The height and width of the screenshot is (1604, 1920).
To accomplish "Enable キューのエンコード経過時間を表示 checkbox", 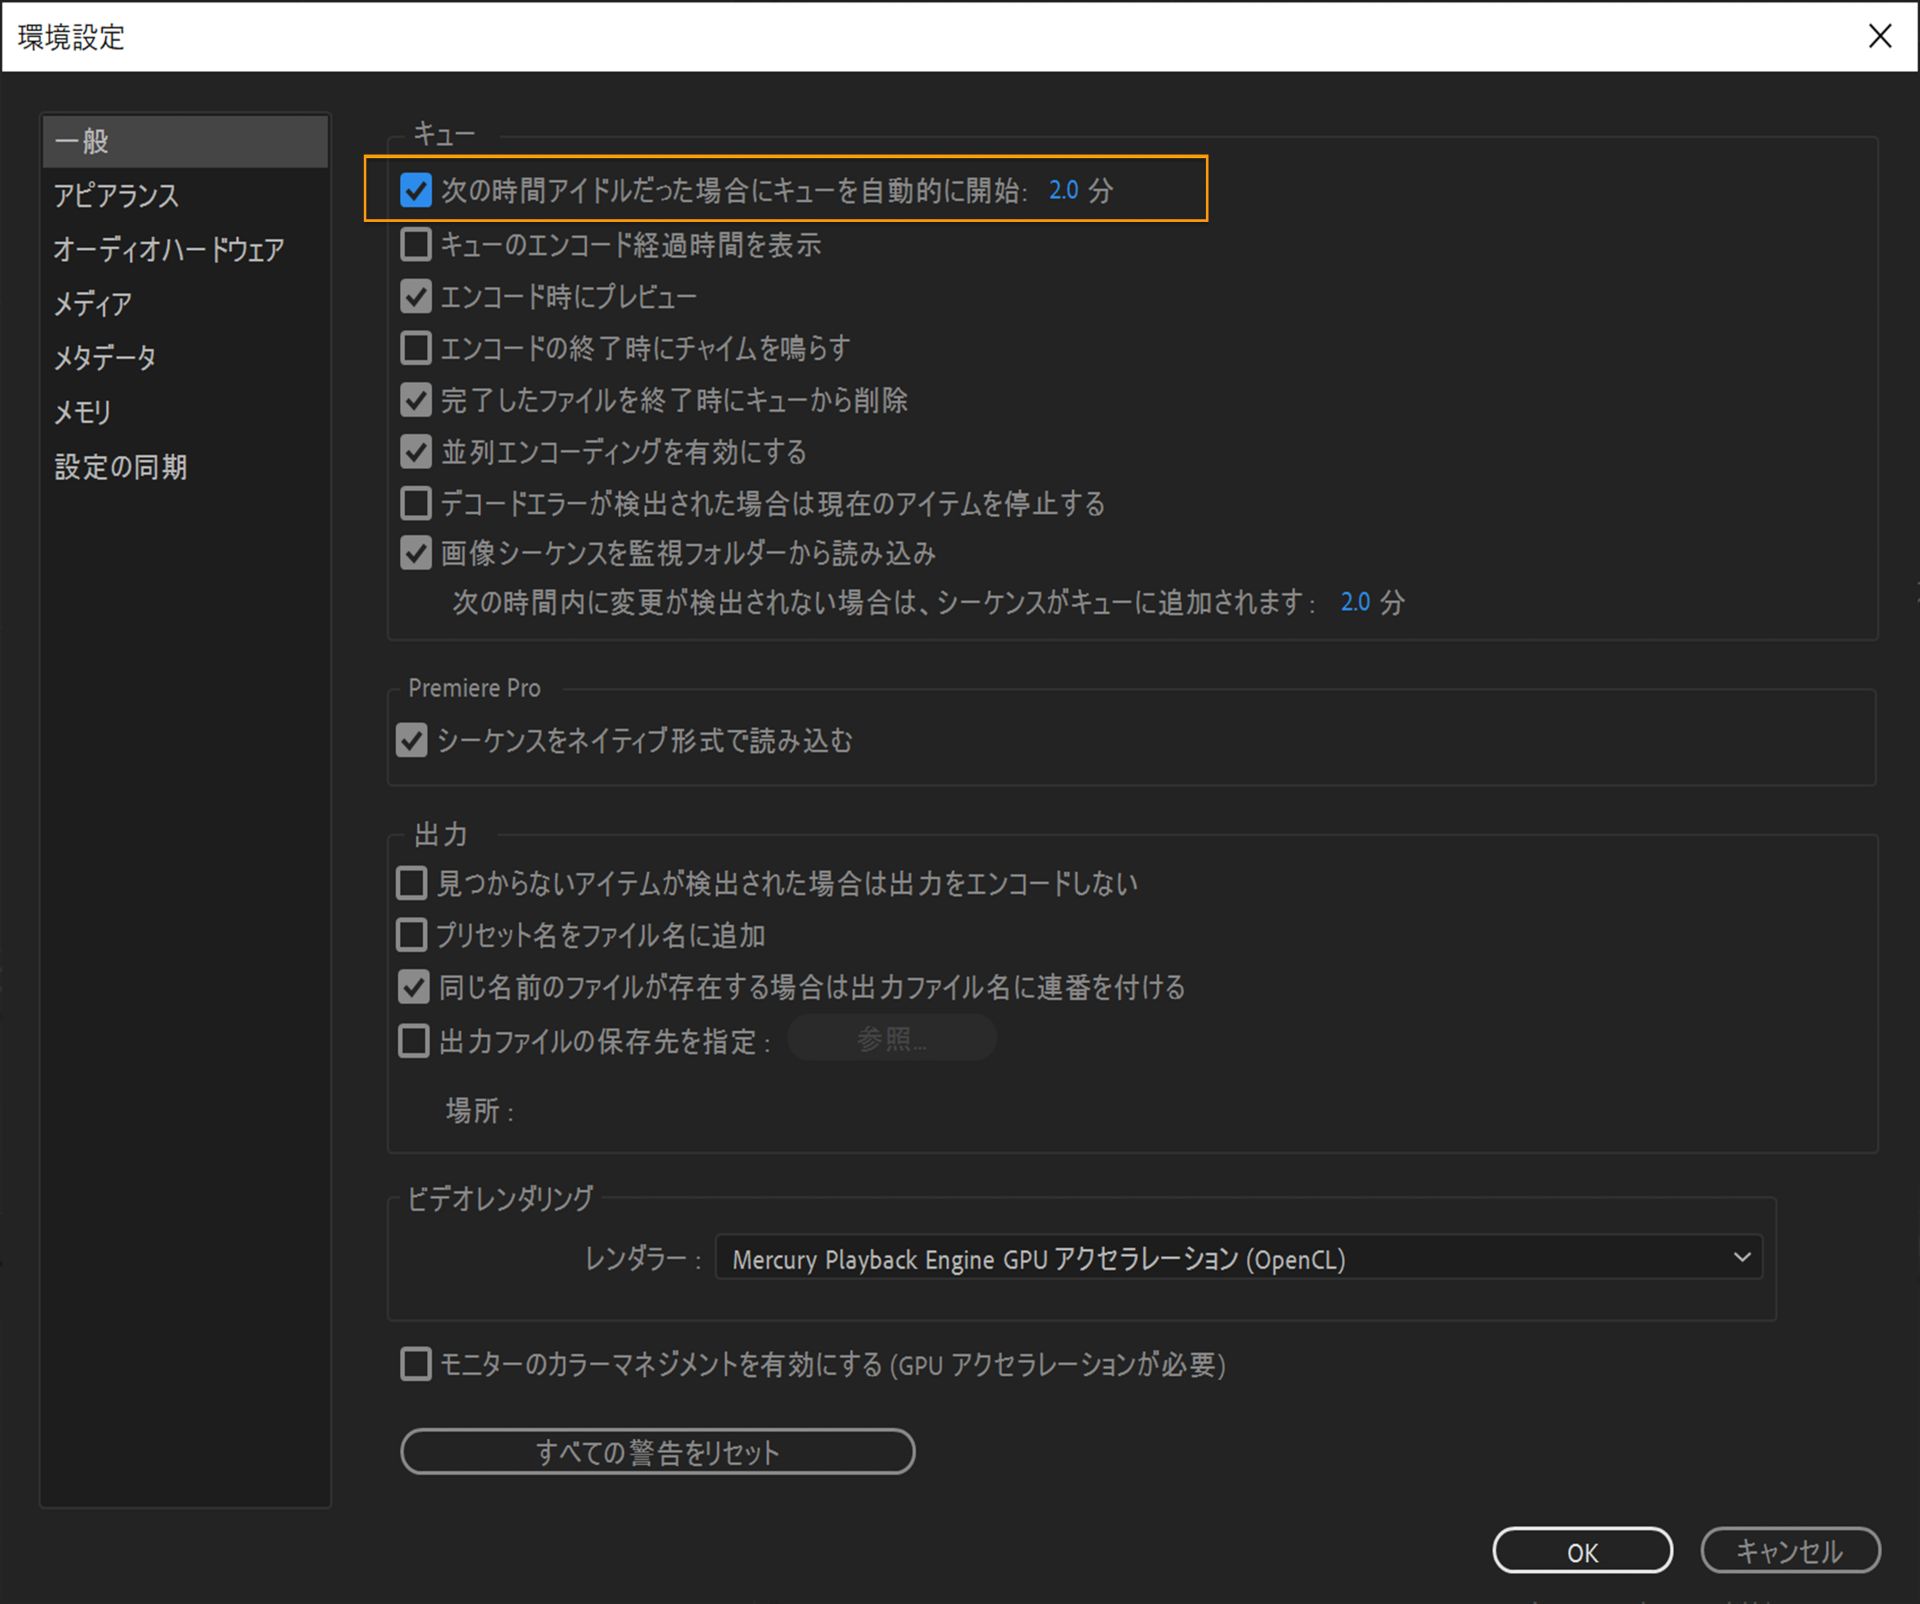I will (416, 244).
